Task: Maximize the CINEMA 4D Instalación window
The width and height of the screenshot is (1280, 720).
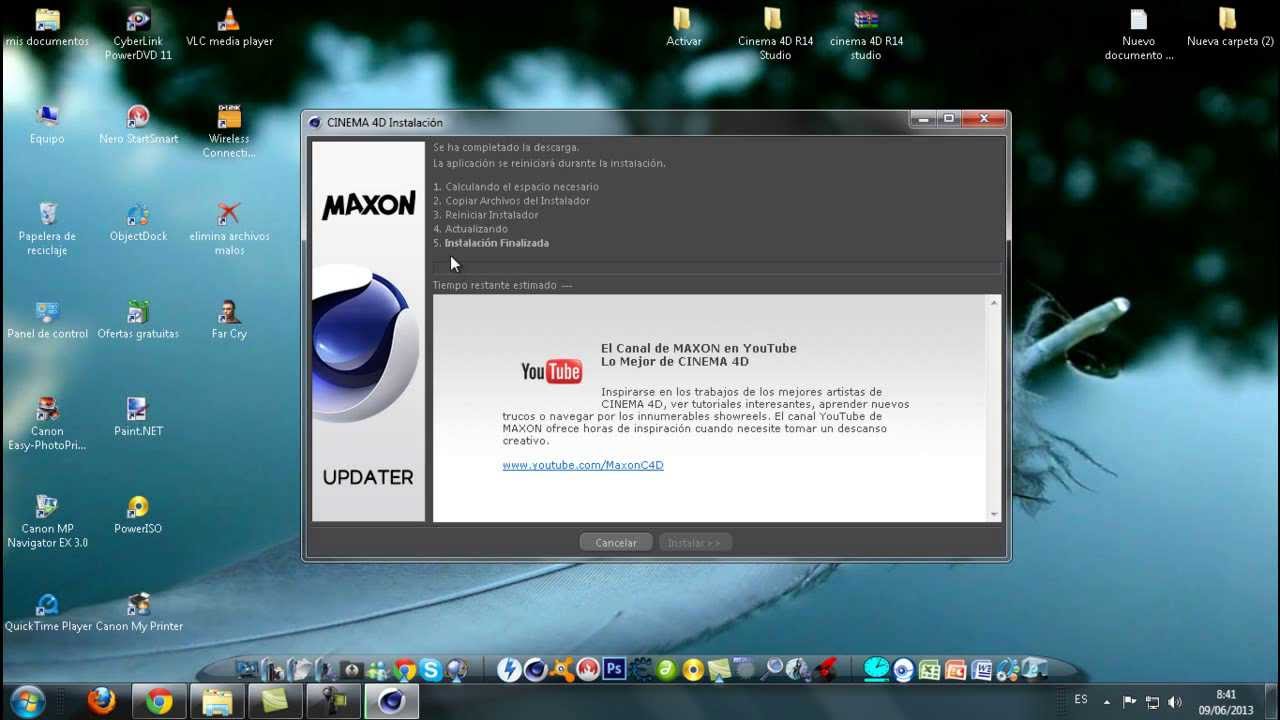Action: click(949, 119)
